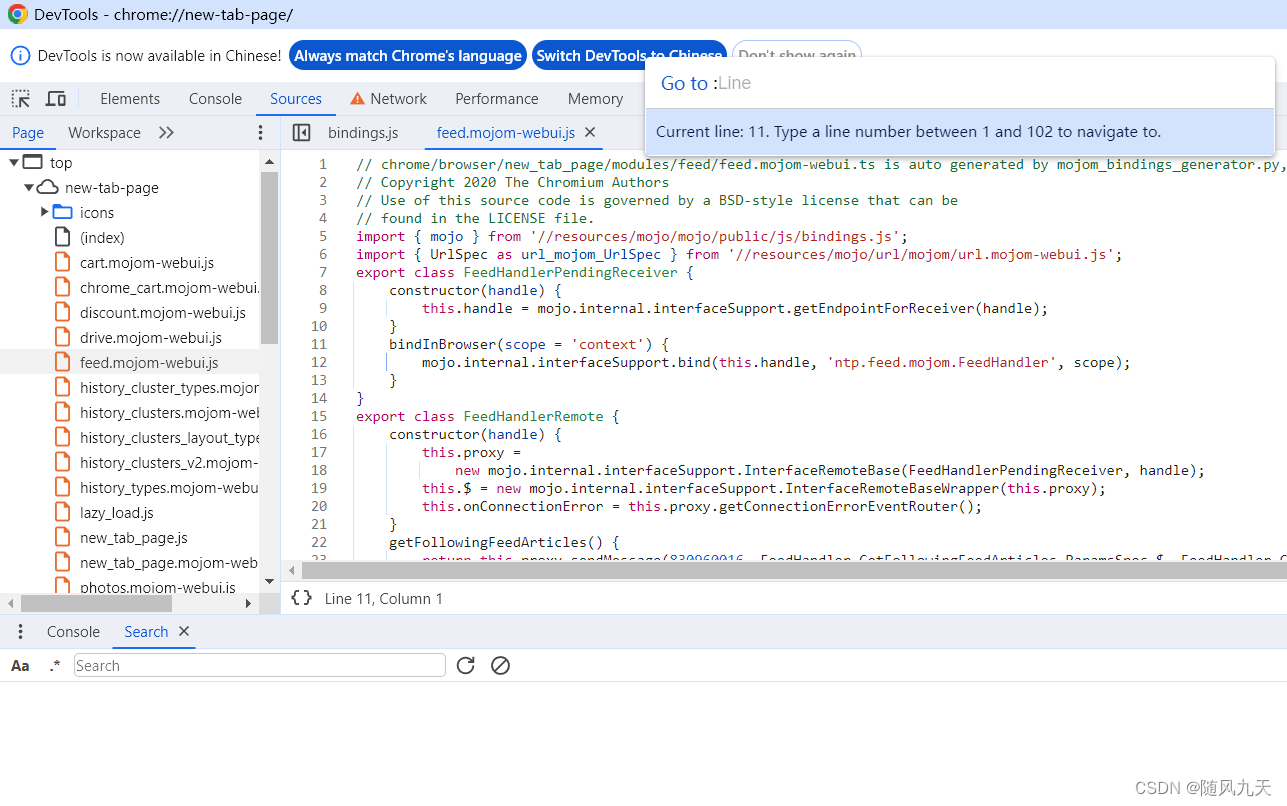Click file tree vertical scrollbar up arrow
Image resolution: width=1287 pixels, height=806 pixels.
pyautogui.click(x=269, y=160)
